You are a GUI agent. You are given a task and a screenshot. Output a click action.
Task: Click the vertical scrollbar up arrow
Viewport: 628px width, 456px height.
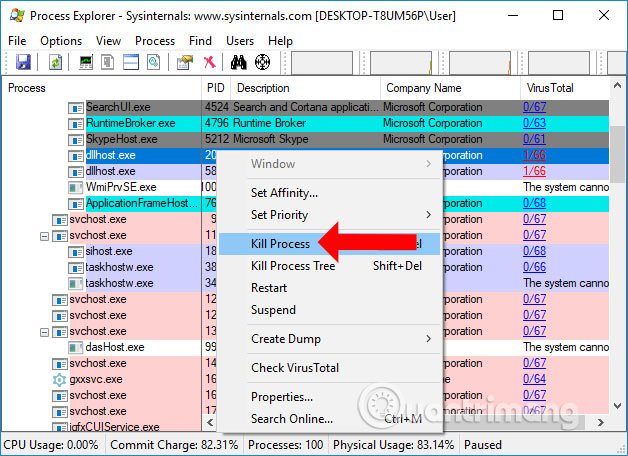pos(617,86)
